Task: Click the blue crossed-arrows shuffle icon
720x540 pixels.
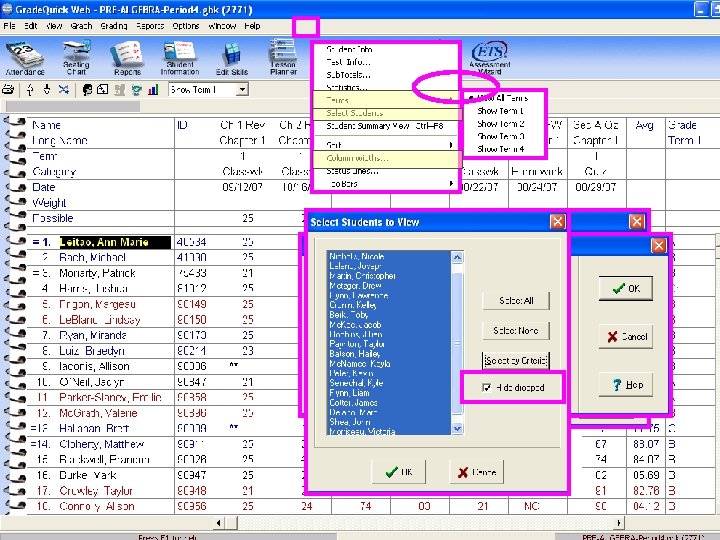Action: point(64,90)
